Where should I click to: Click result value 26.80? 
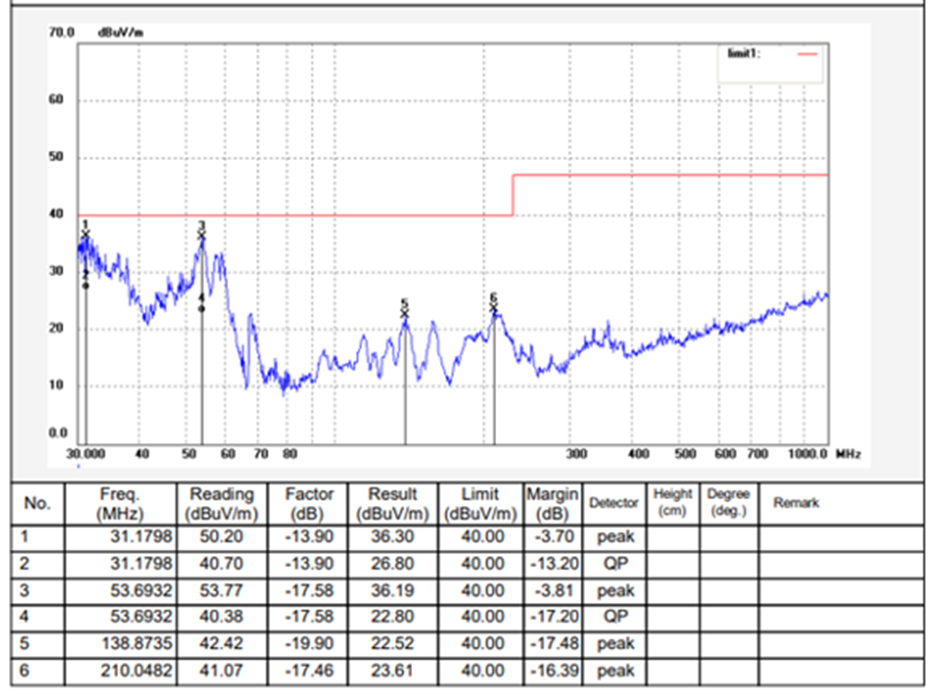(x=393, y=563)
